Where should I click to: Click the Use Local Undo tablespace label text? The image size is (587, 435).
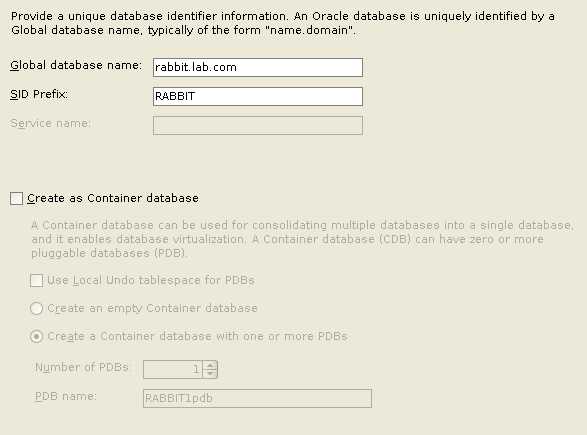point(150,280)
